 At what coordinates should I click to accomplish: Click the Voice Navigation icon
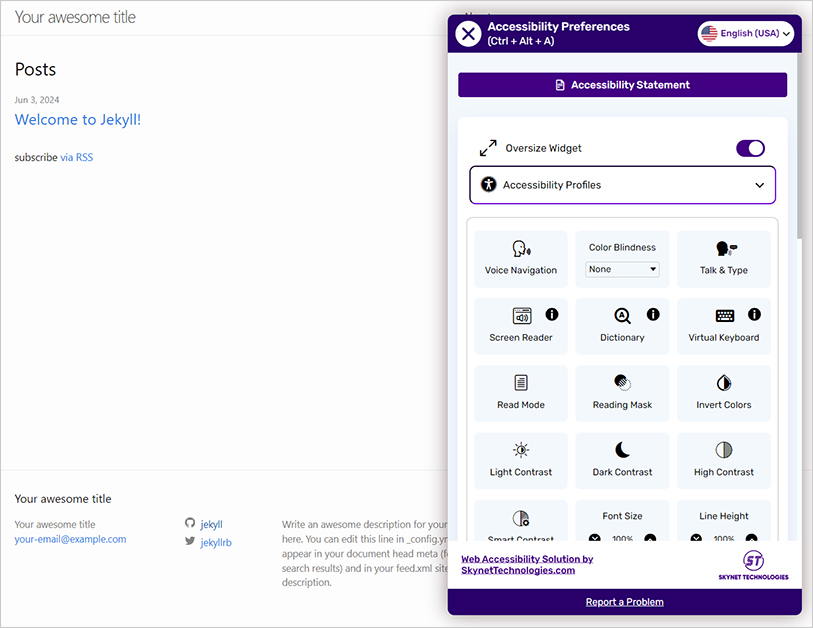tap(521, 249)
